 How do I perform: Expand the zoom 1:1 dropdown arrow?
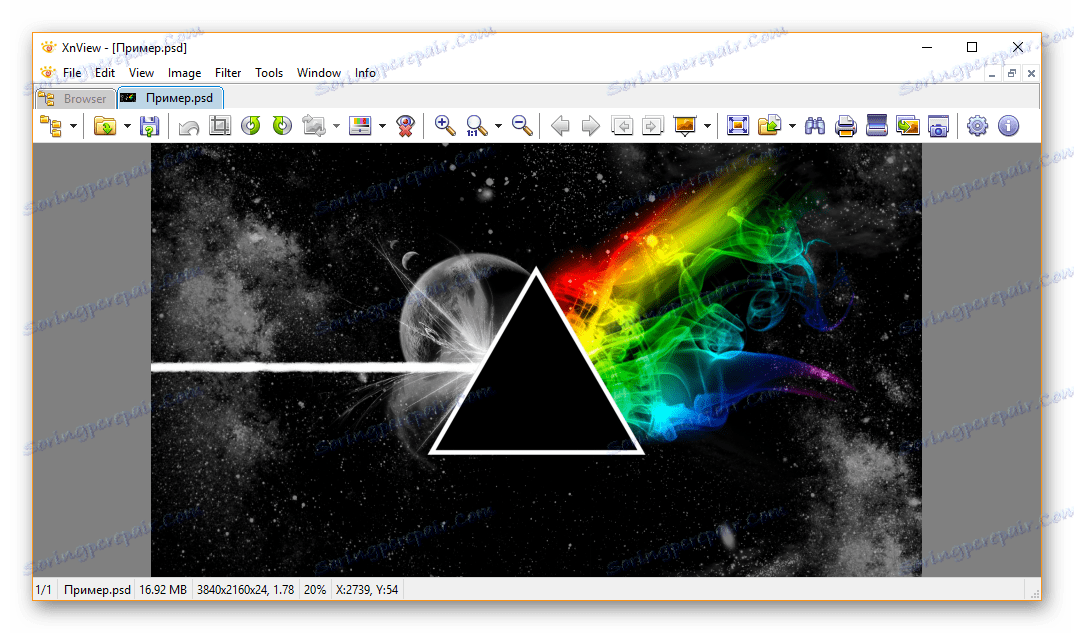click(x=498, y=126)
